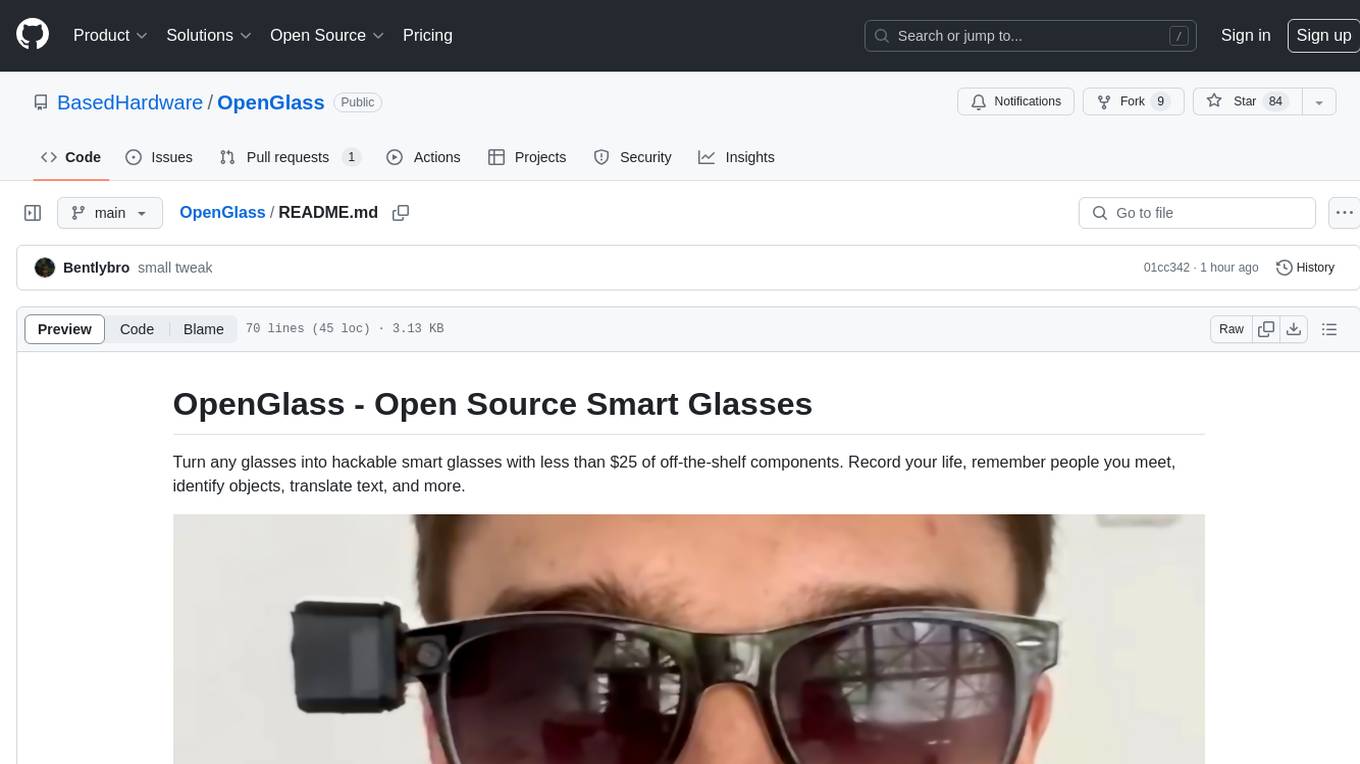Viewport: 1360px width, 764px height.
Task: Click the fork count badge 9
Action: click(x=1160, y=102)
